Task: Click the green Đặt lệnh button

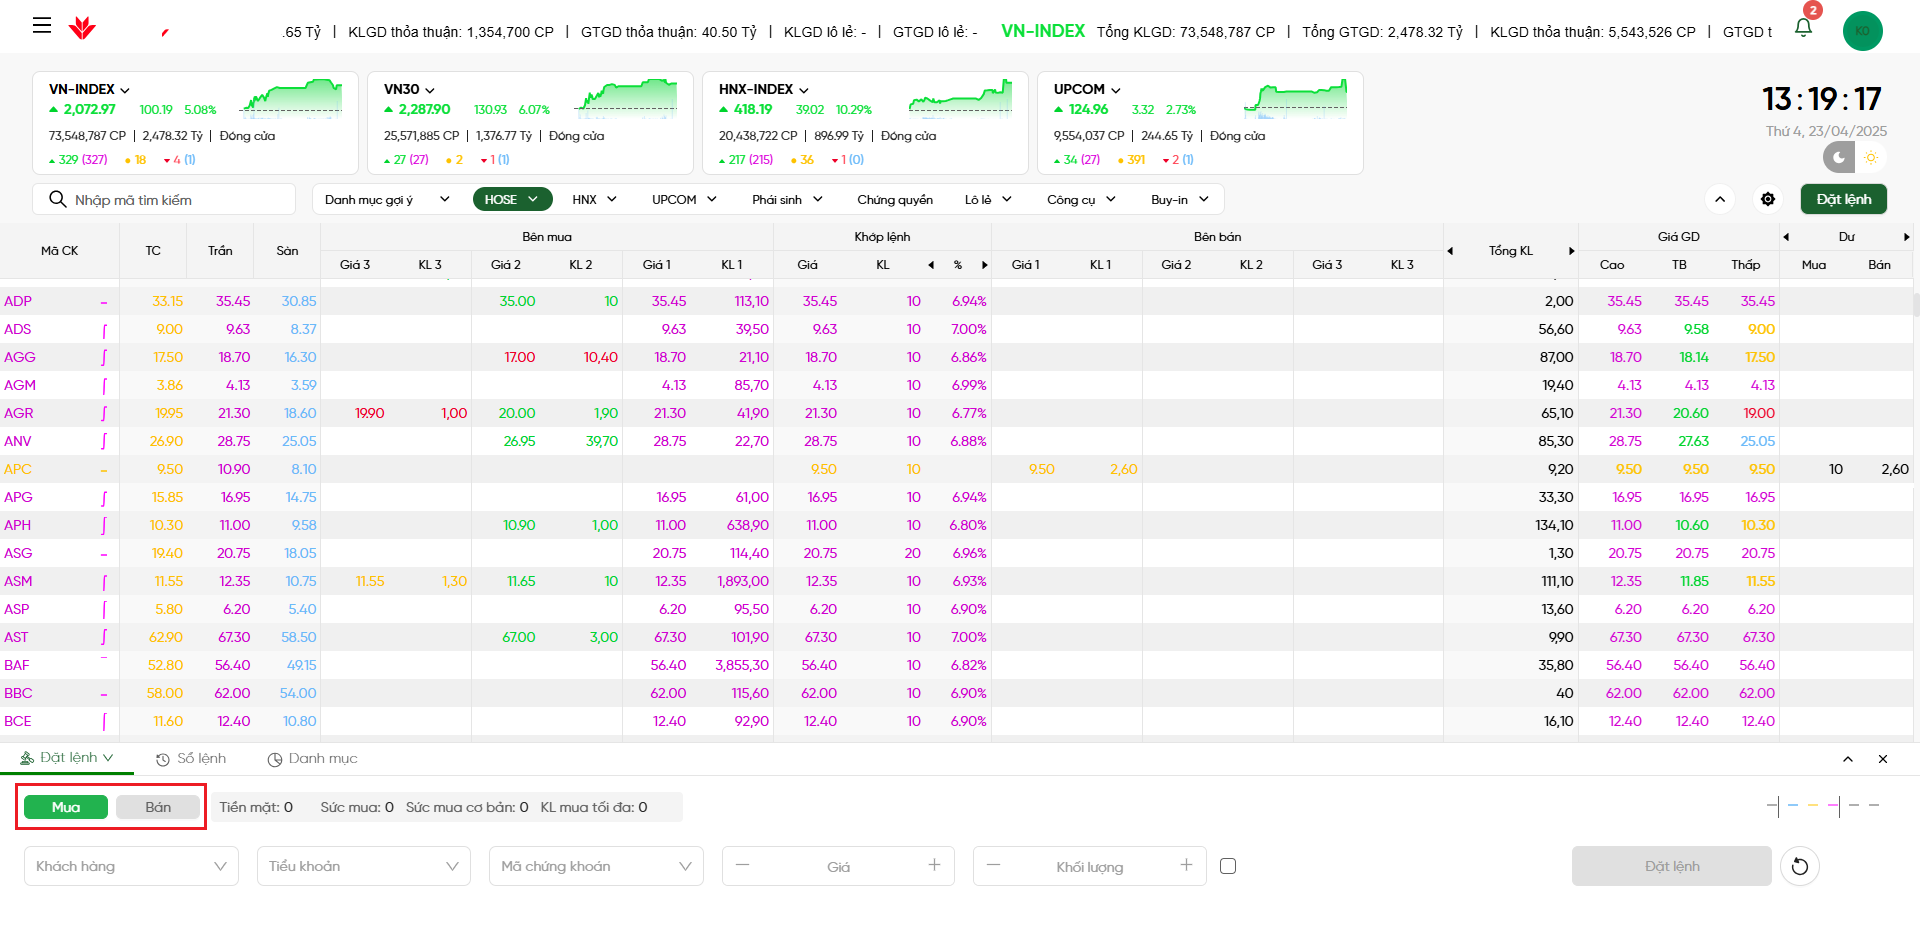Action: point(1843,199)
